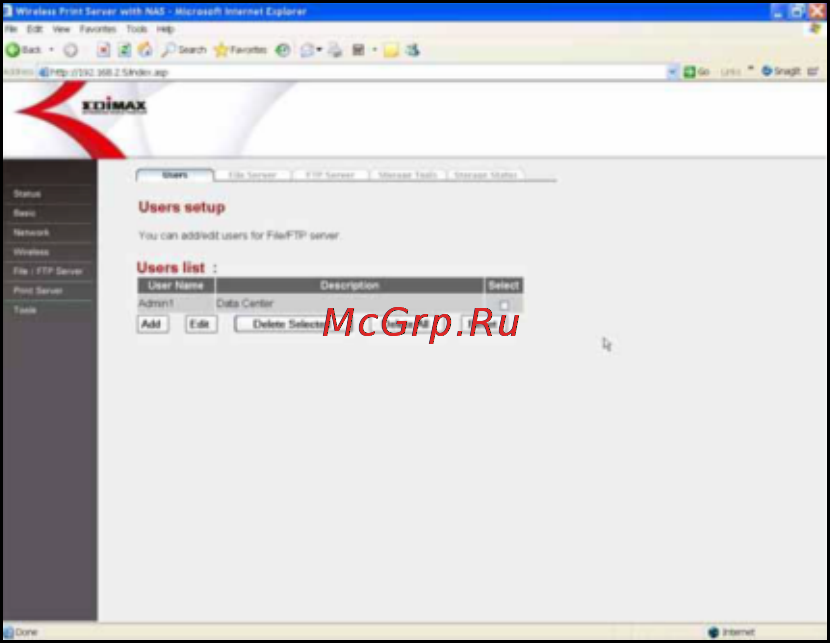Open the Favorites star button
830x643 pixels.
[x=240, y=50]
